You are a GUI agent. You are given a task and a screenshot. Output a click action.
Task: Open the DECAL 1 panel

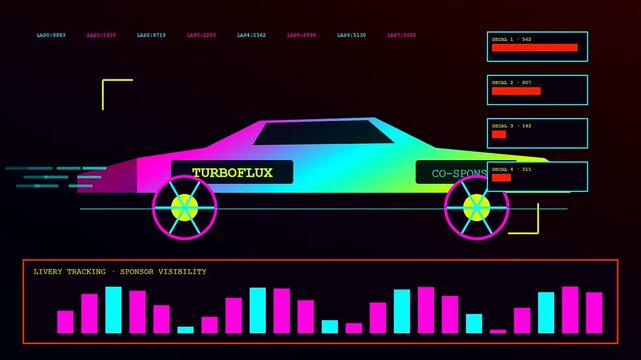(x=538, y=47)
